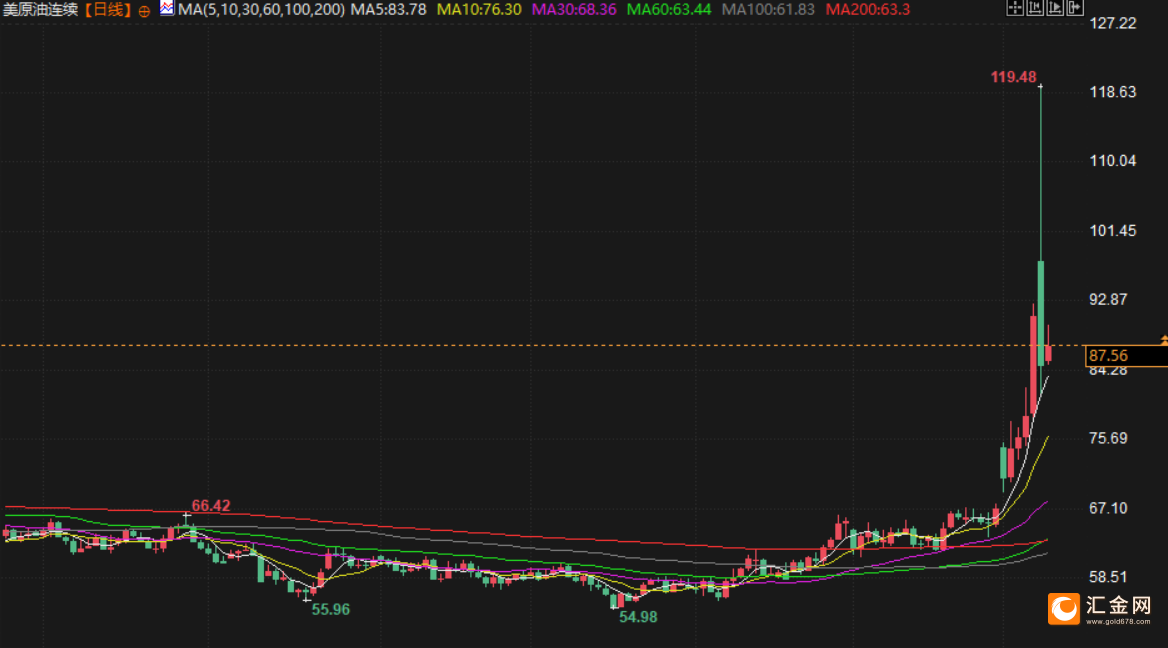Click the yellow MA10:76.30 value
The height and width of the screenshot is (648, 1168).
tap(479, 10)
